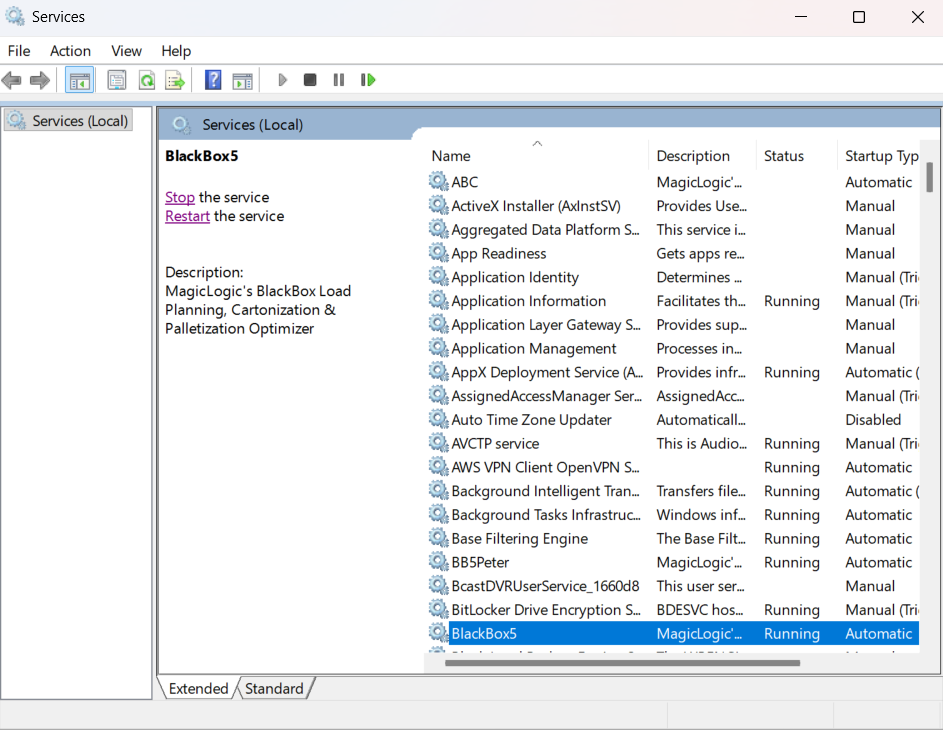Click the Help question mark icon

[x=213, y=80]
